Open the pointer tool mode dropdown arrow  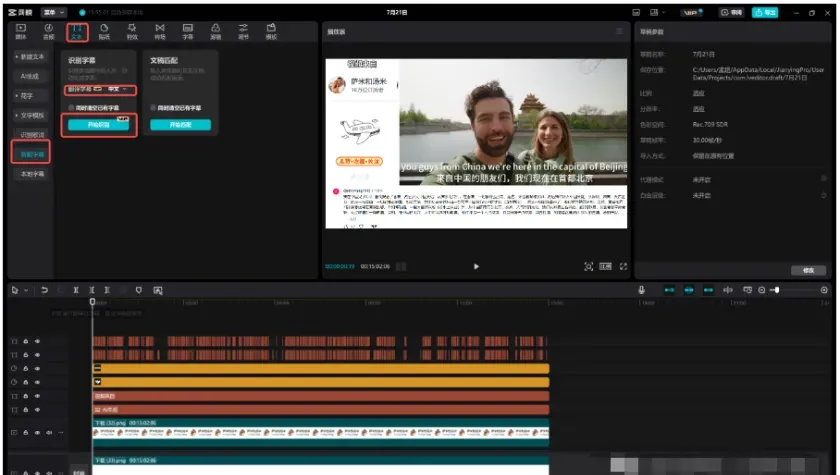(26, 290)
